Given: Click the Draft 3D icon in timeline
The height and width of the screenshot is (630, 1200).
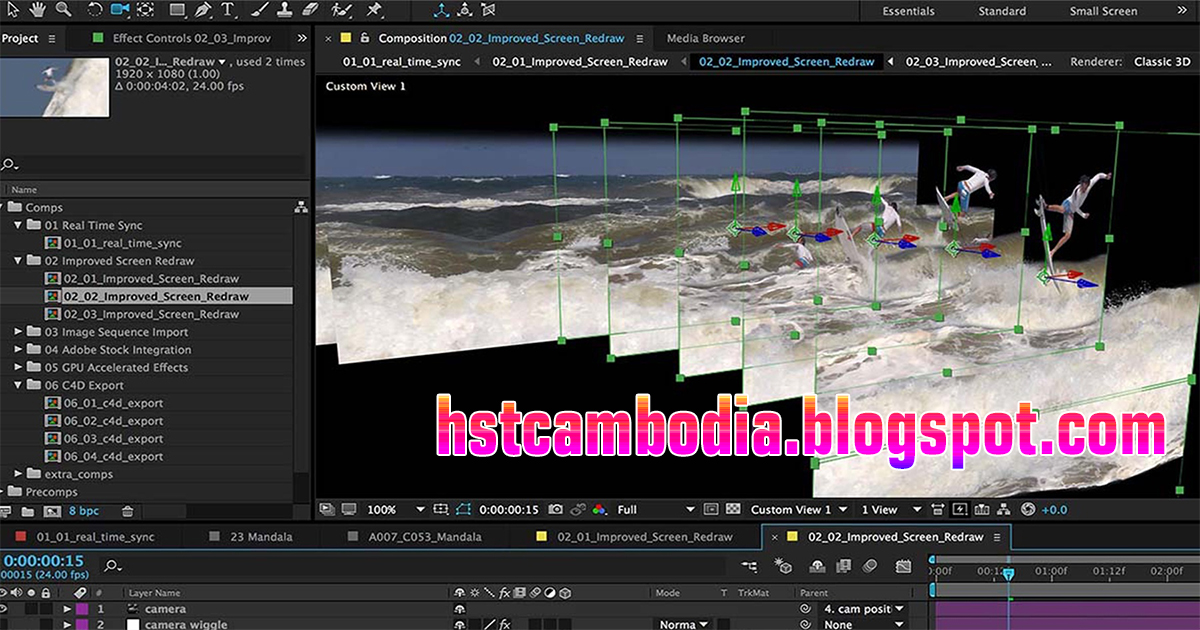Looking at the screenshot, I should [x=783, y=566].
